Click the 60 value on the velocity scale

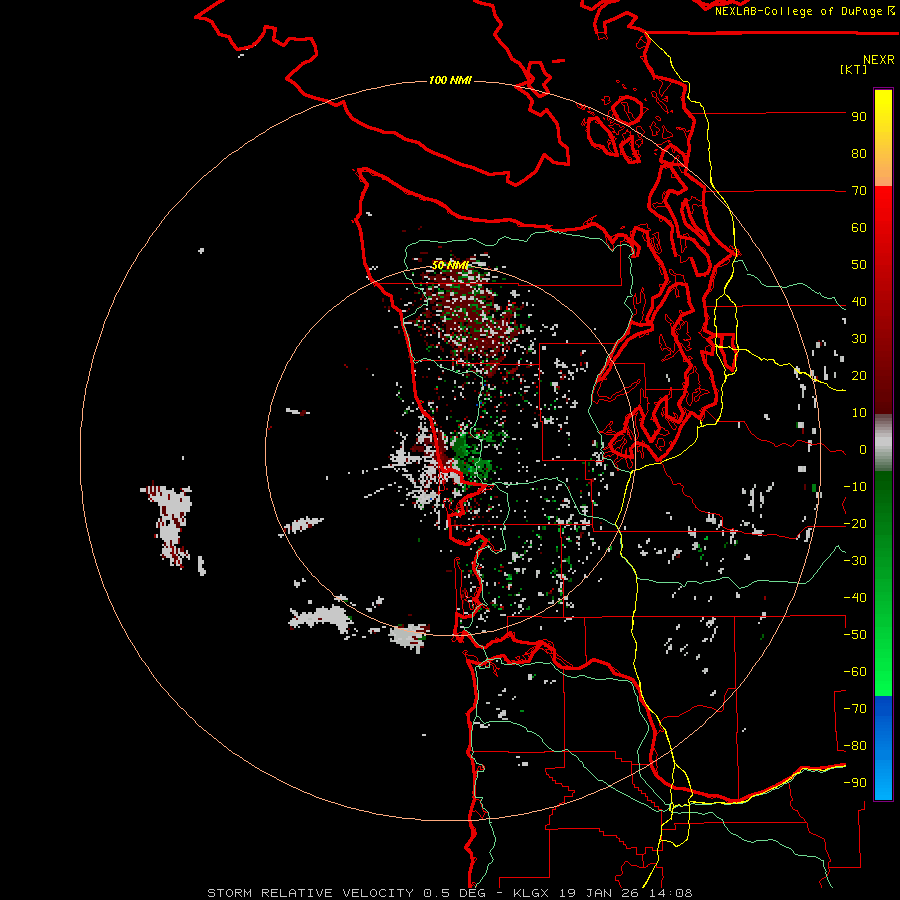click(x=859, y=227)
